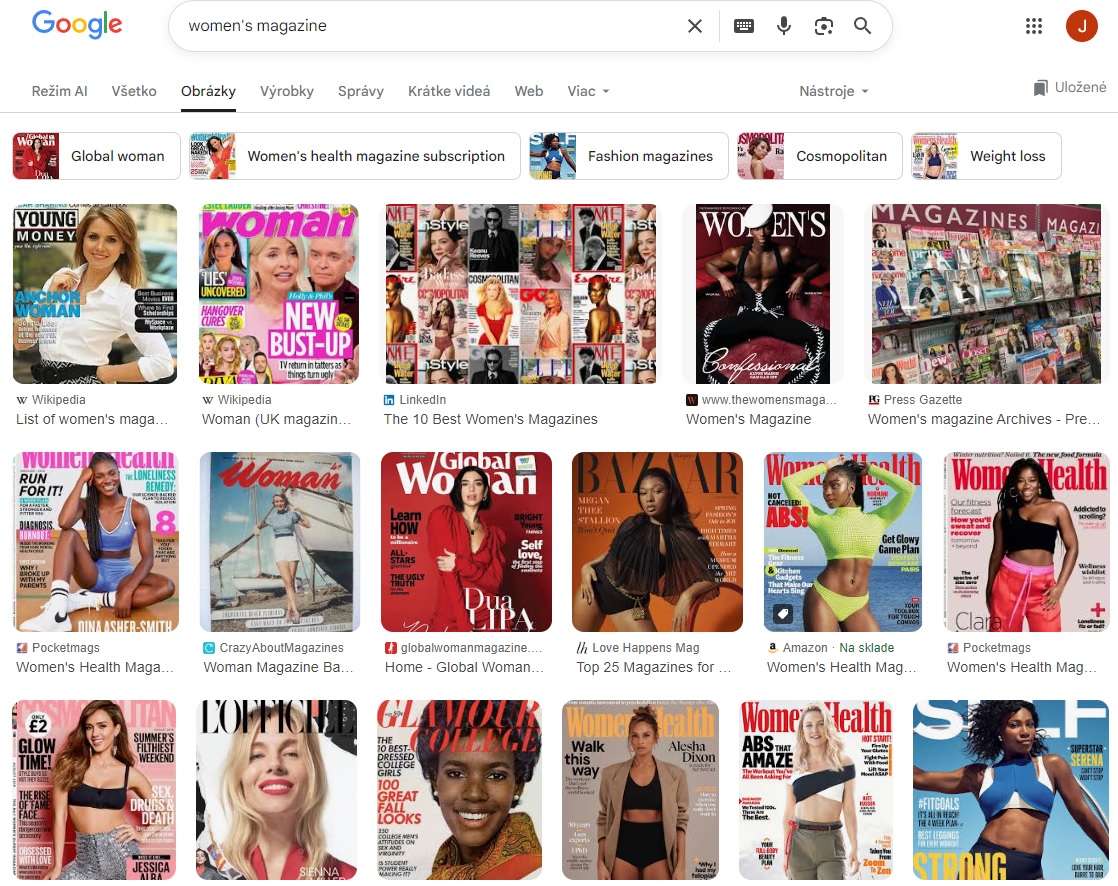This screenshot has width=1118, height=886.
Task: Click the globalwomanmagazine favicon
Action: click(x=391, y=648)
